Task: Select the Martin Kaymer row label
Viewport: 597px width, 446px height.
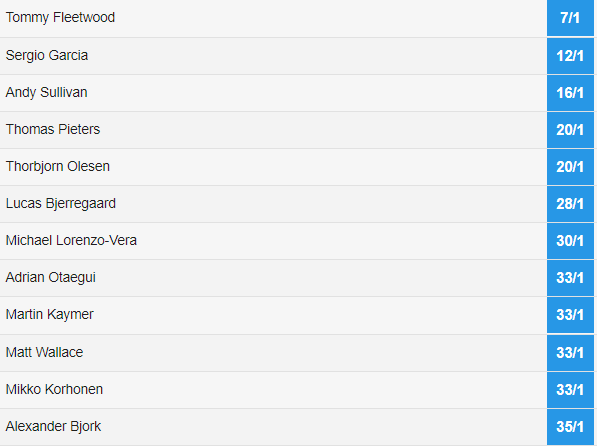Action: pyautogui.click(x=49, y=315)
